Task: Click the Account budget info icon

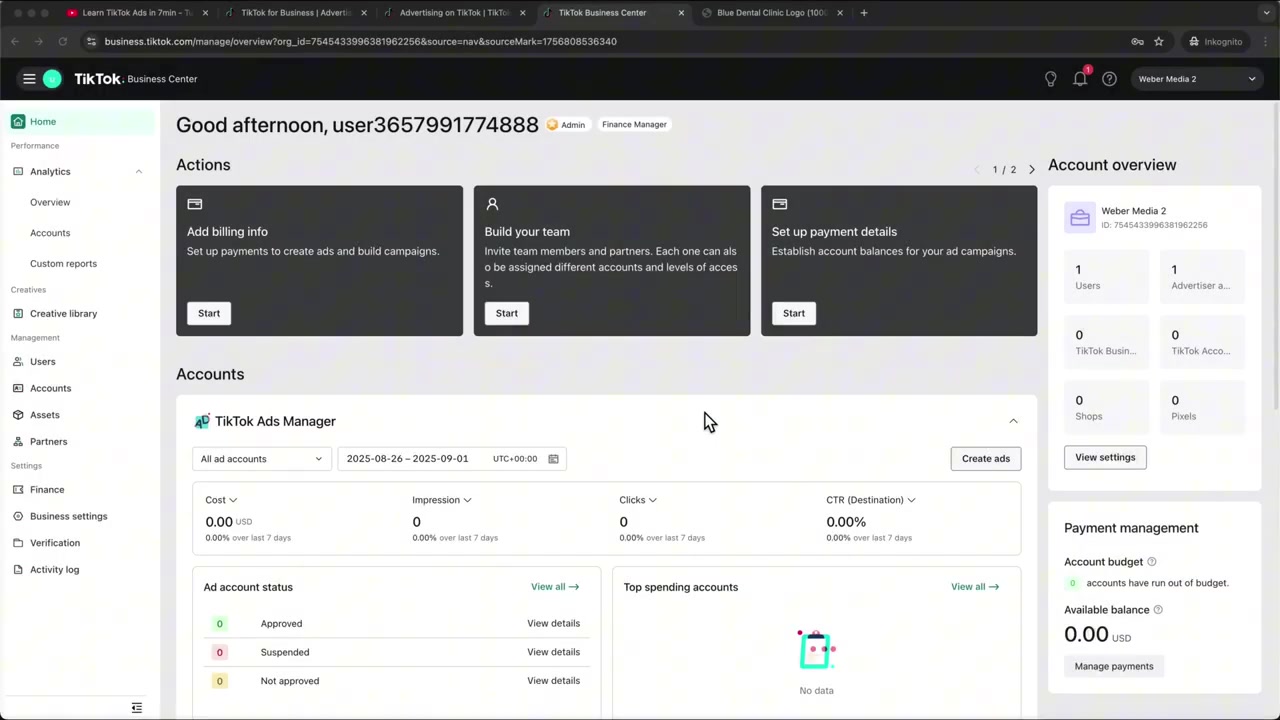Action: 1152,562
